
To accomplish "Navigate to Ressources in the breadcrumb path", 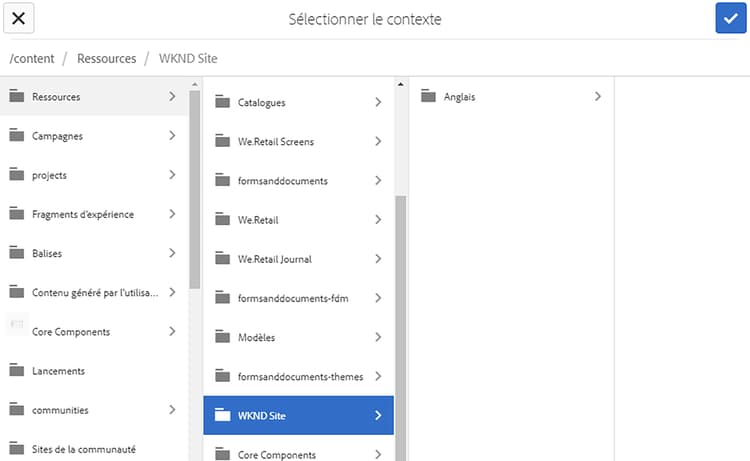I will coord(106,59).
